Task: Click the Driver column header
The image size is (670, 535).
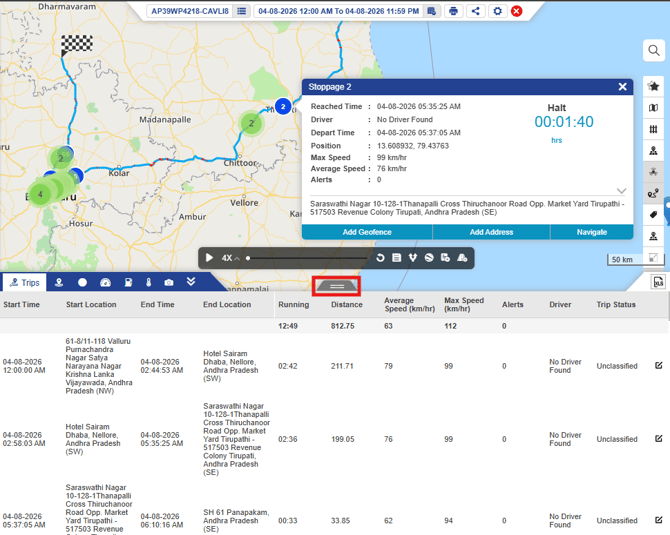Action: click(x=560, y=305)
